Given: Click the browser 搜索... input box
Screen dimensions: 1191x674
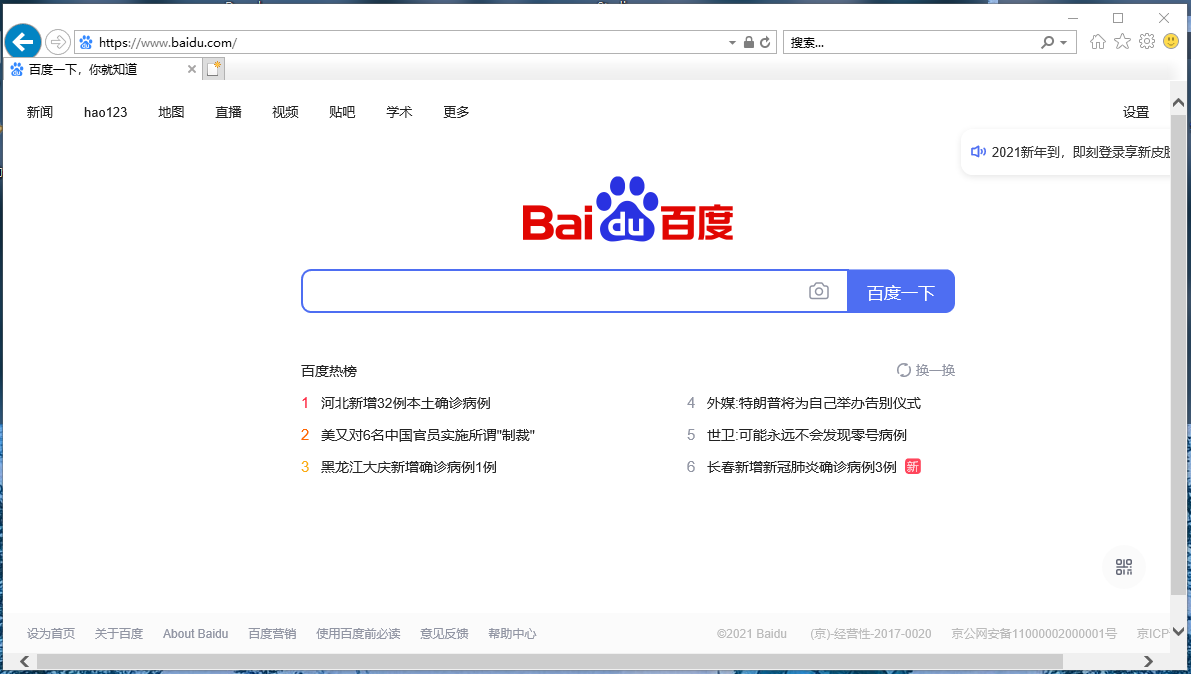Looking at the screenshot, I should [911, 43].
